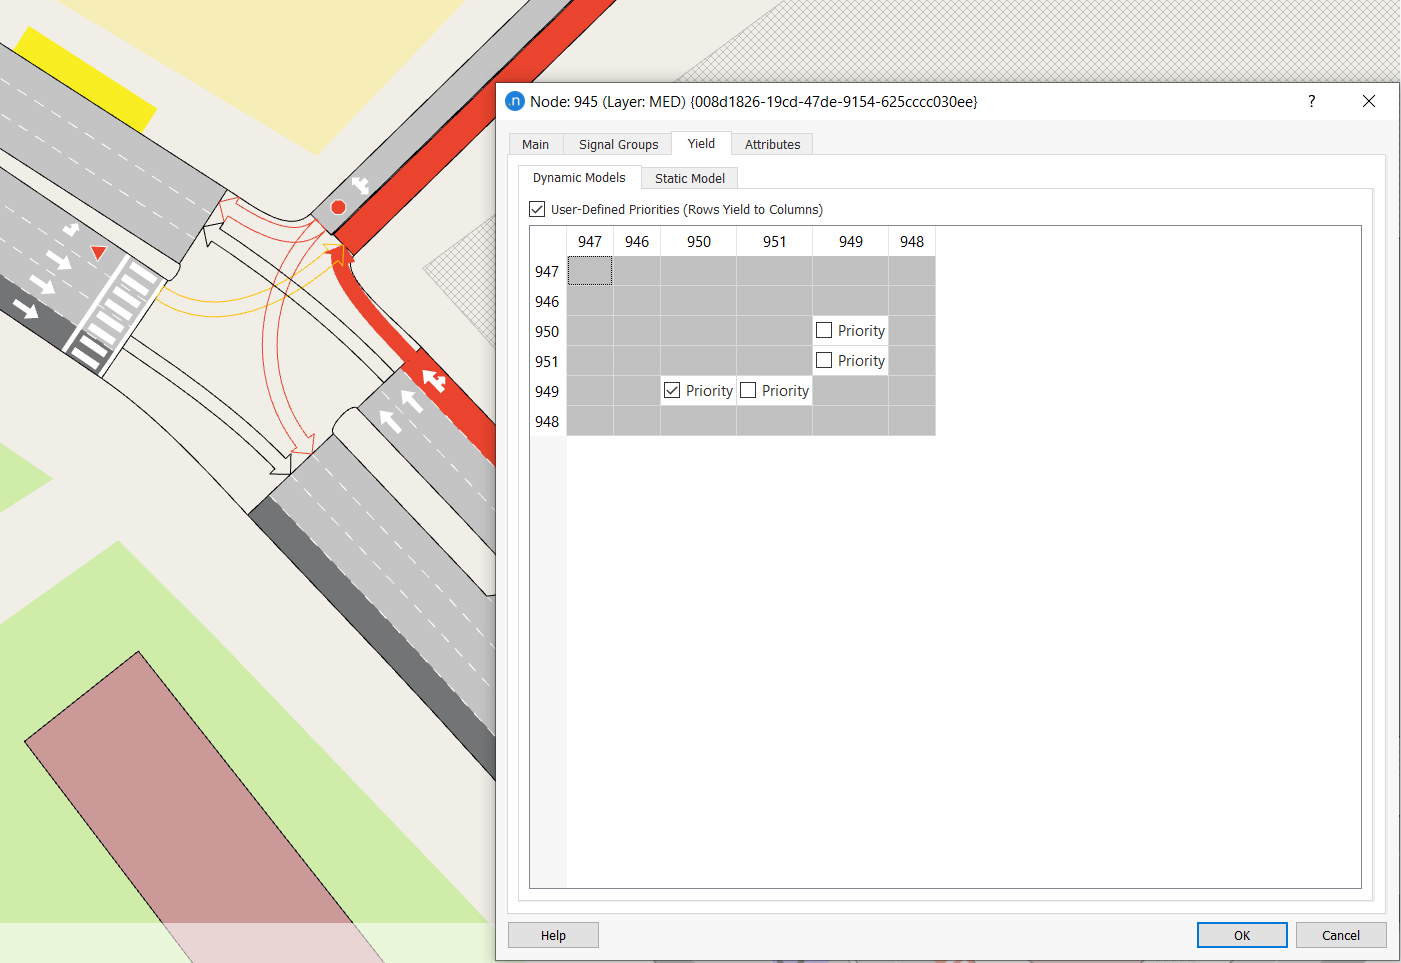Viewport: 1401px width, 963px height.
Task: Click the blue node icon in title bar
Action: click(515, 101)
